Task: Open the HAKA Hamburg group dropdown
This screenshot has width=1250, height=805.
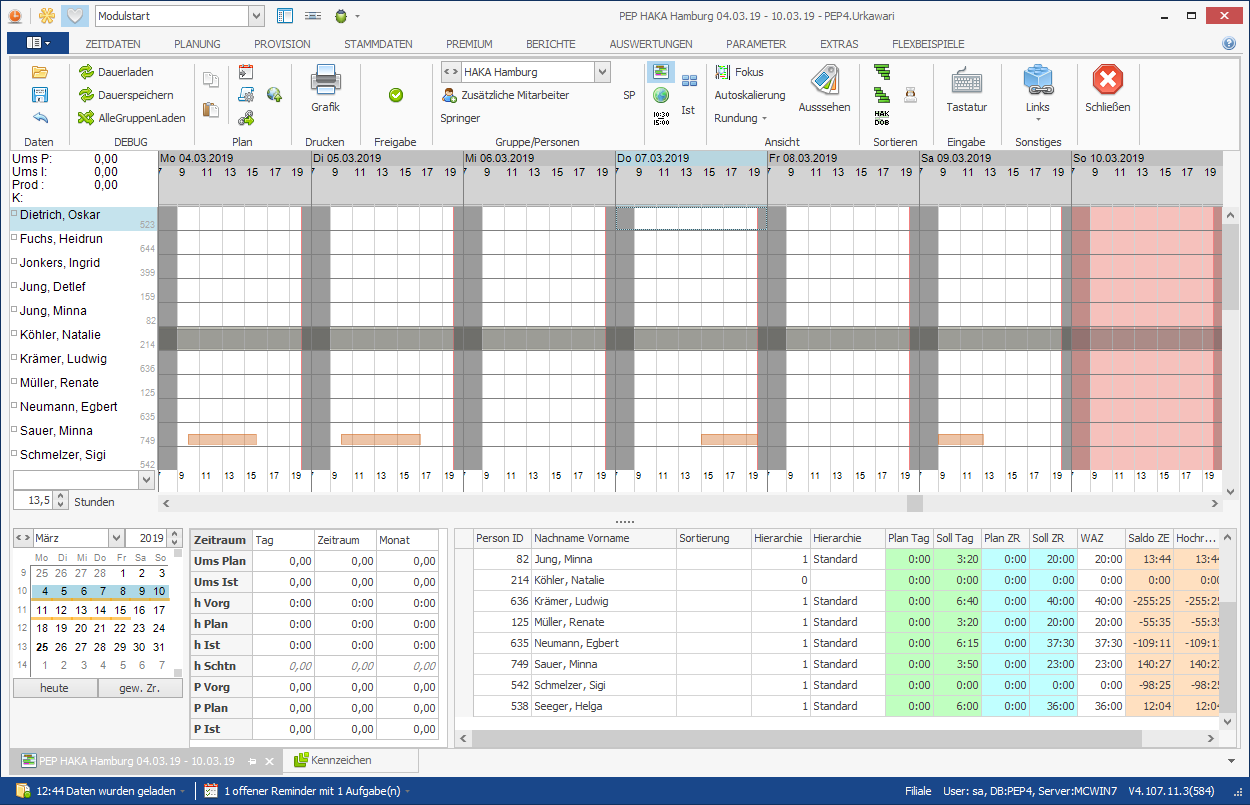Action: [x=602, y=72]
